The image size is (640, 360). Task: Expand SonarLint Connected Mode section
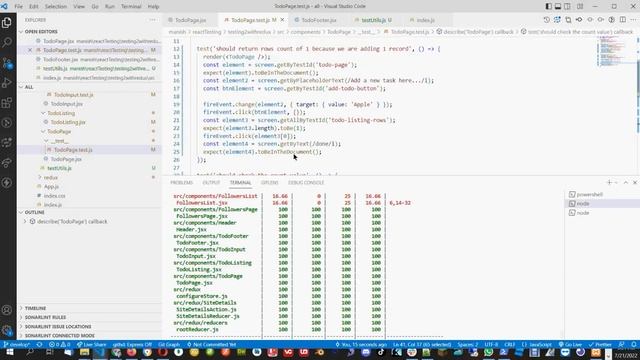tap(59, 336)
